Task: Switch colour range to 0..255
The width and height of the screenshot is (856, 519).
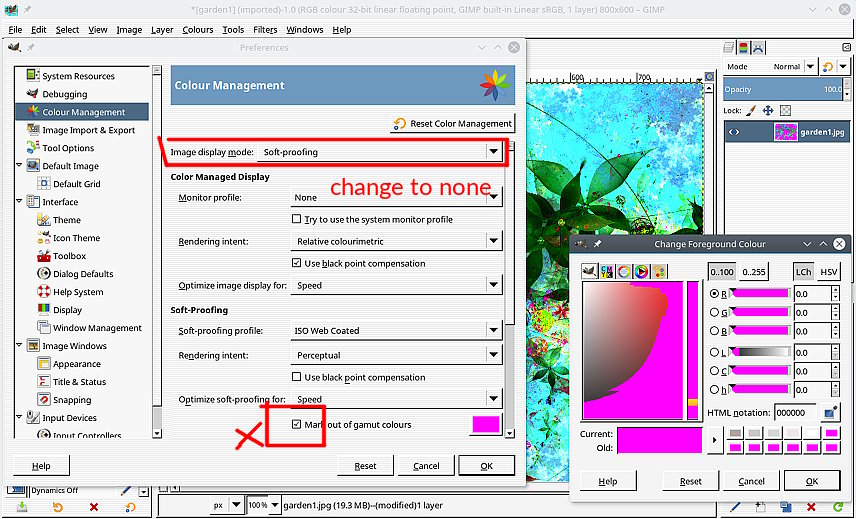Action: [x=754, y=272]
